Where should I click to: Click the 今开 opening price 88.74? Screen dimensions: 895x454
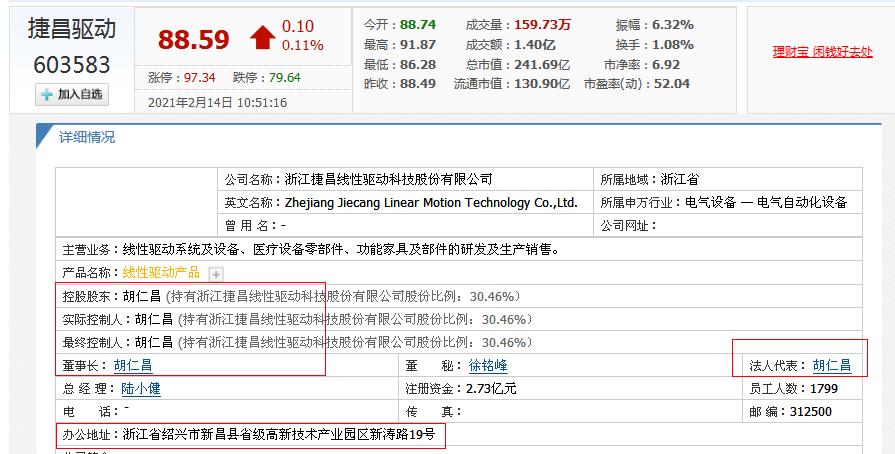tap(418, 25)
